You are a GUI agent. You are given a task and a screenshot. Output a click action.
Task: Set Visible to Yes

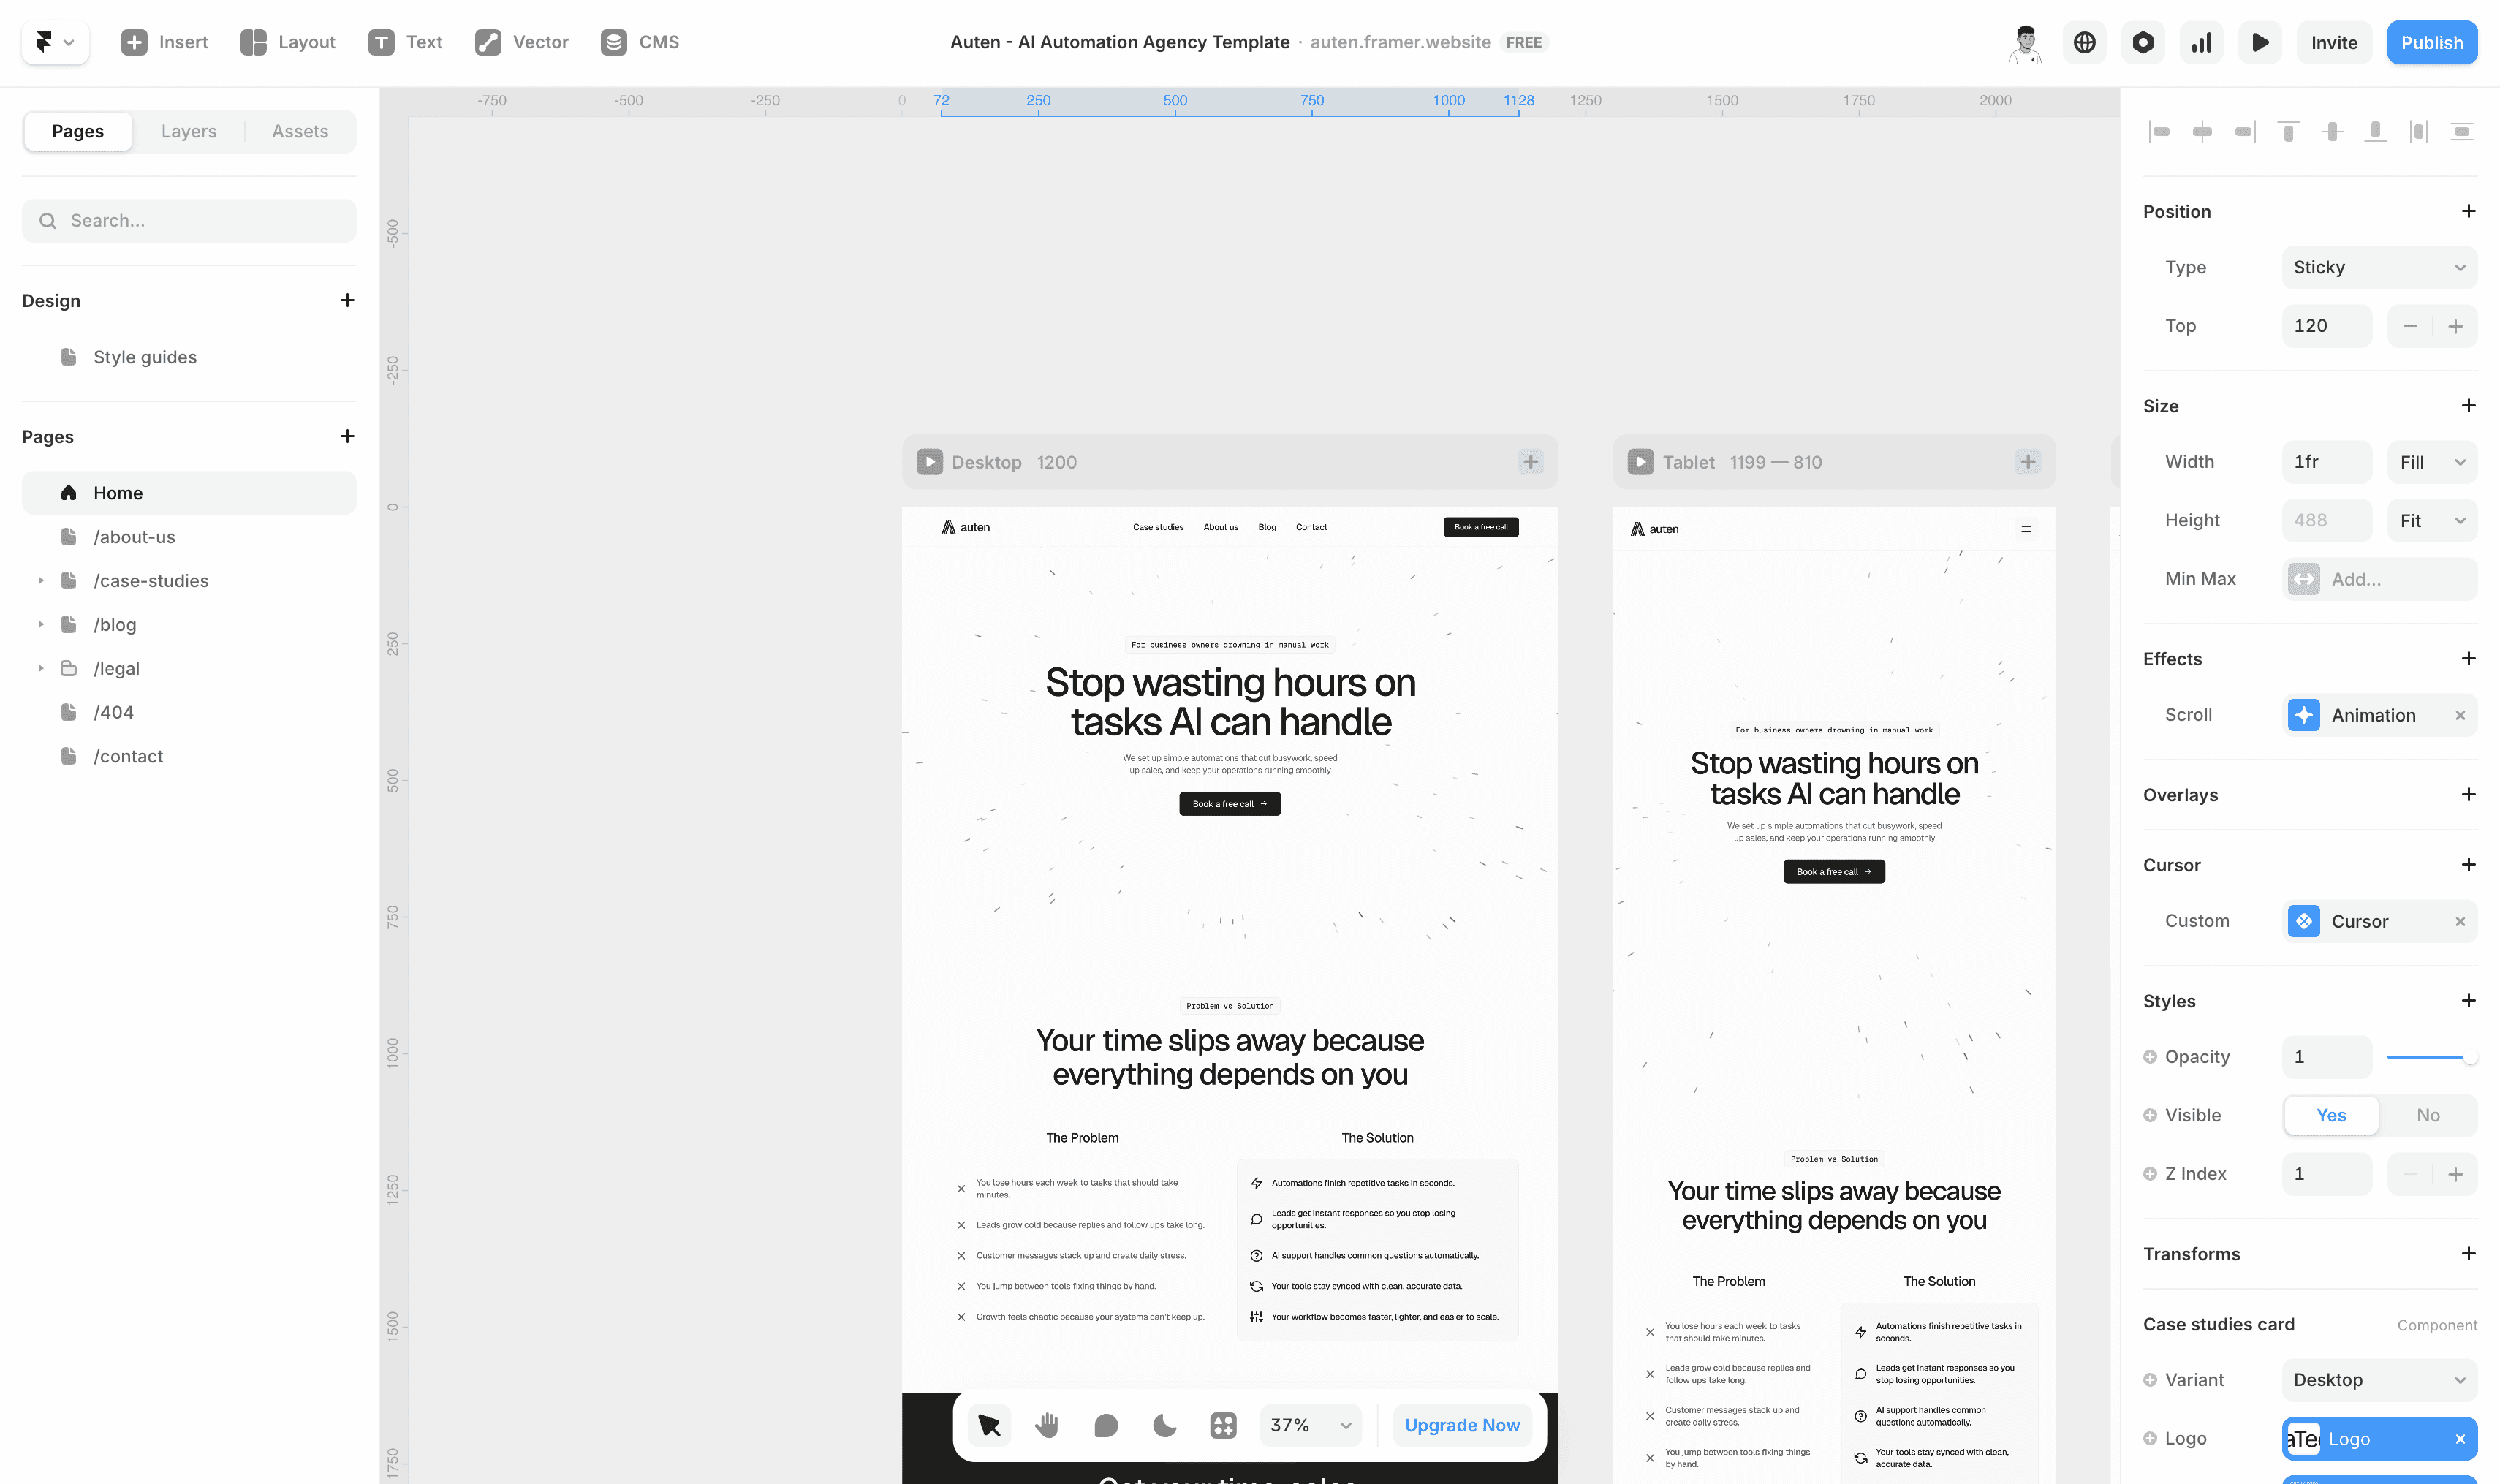click(2330, 1115)
